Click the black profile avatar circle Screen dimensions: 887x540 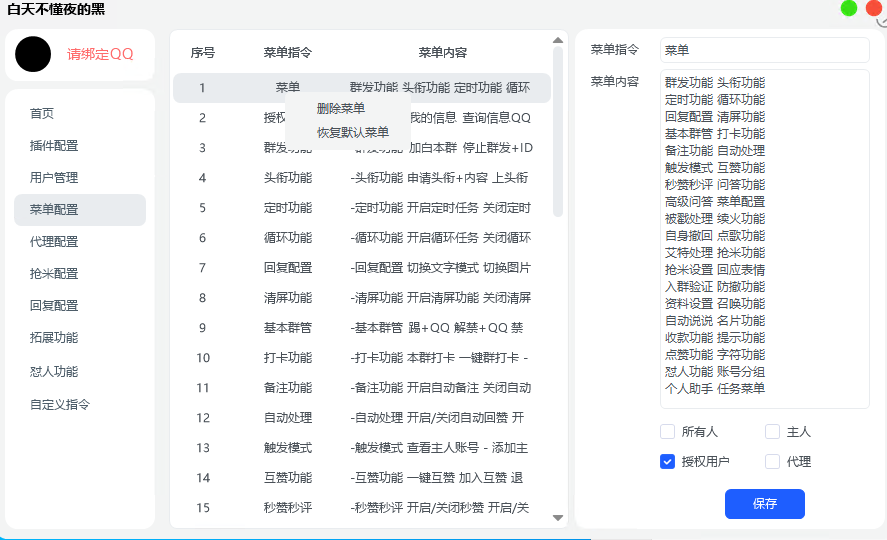33,54
